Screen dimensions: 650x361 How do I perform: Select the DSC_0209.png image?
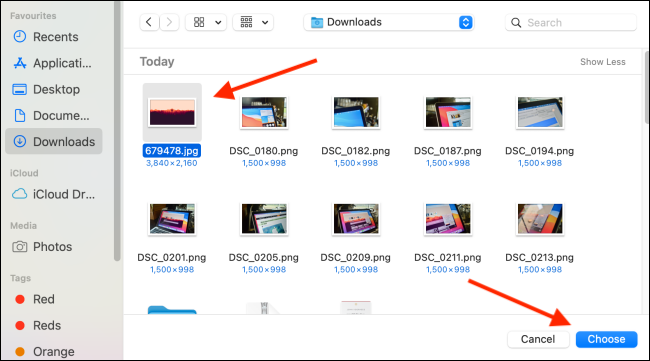coord(356,219)
